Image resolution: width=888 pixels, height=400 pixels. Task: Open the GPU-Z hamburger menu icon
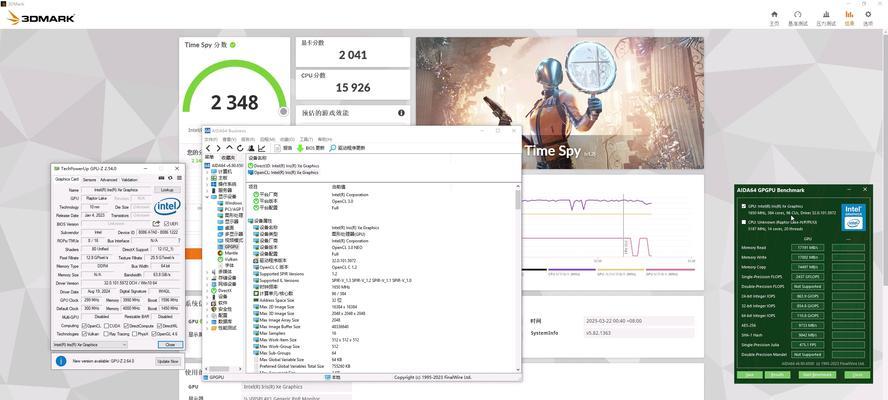pyautogui.click(x=179, y=178)
